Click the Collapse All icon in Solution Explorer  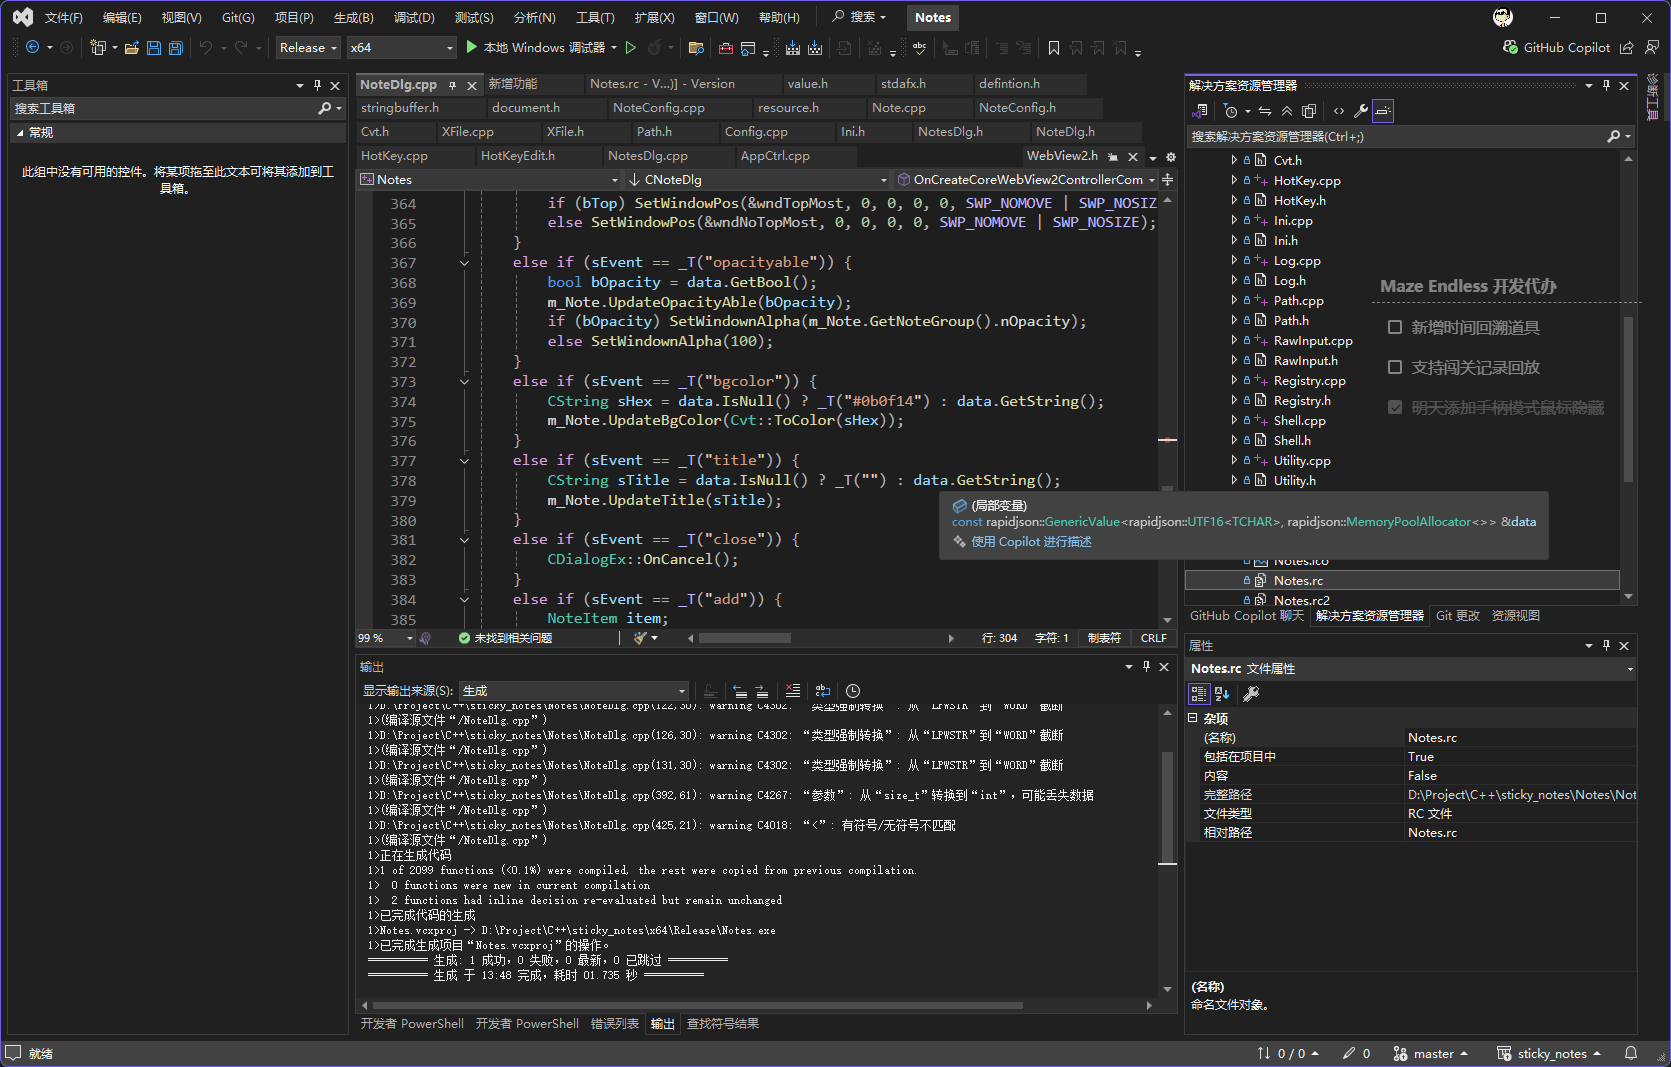click(1287, 111)
